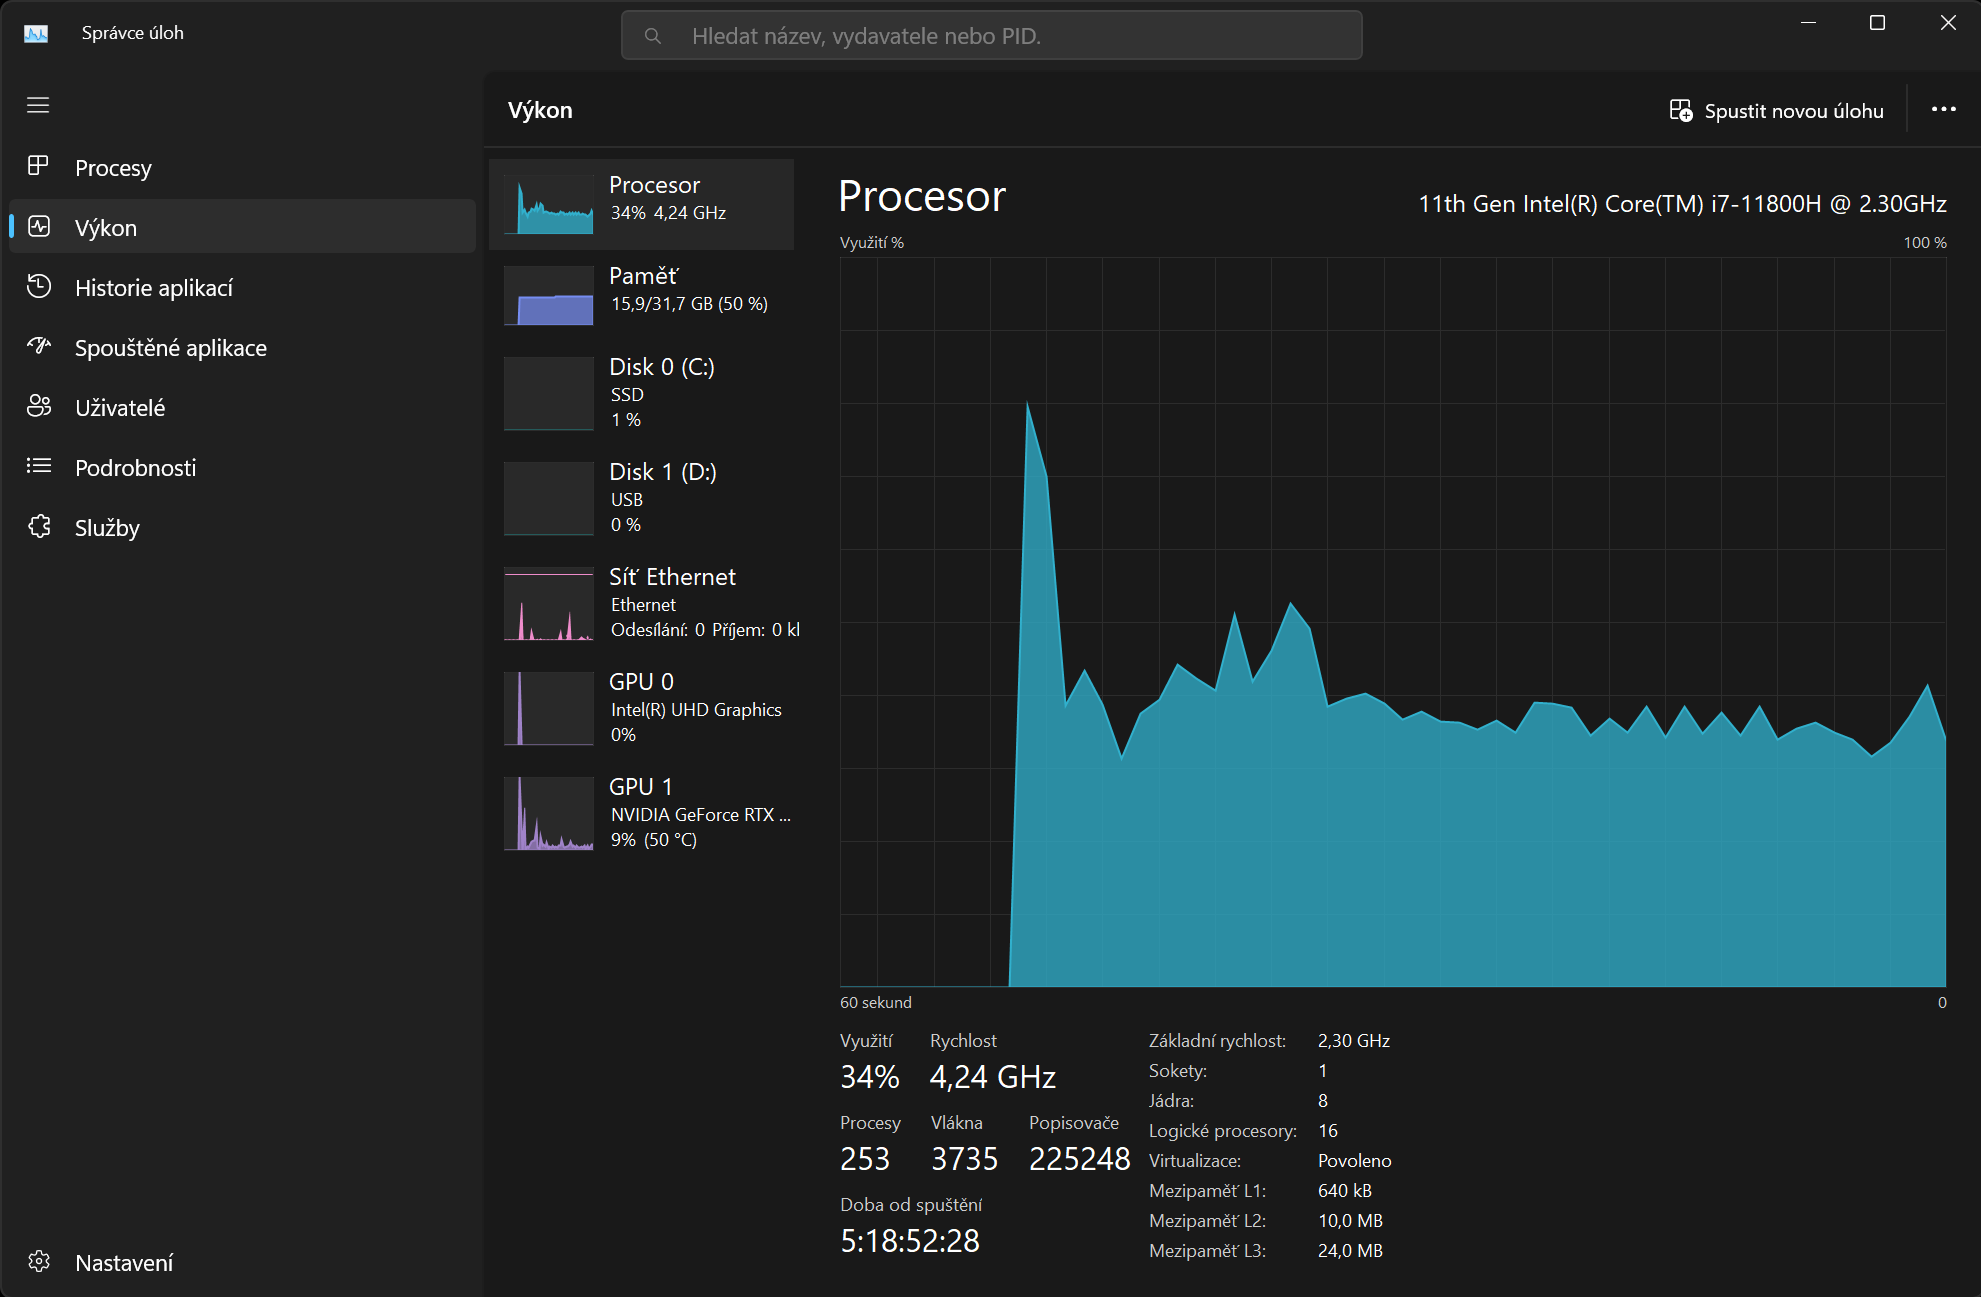Click Spustit novou úlohu button
This screenshot has height=1297, width=1981.
point(1777,111)
